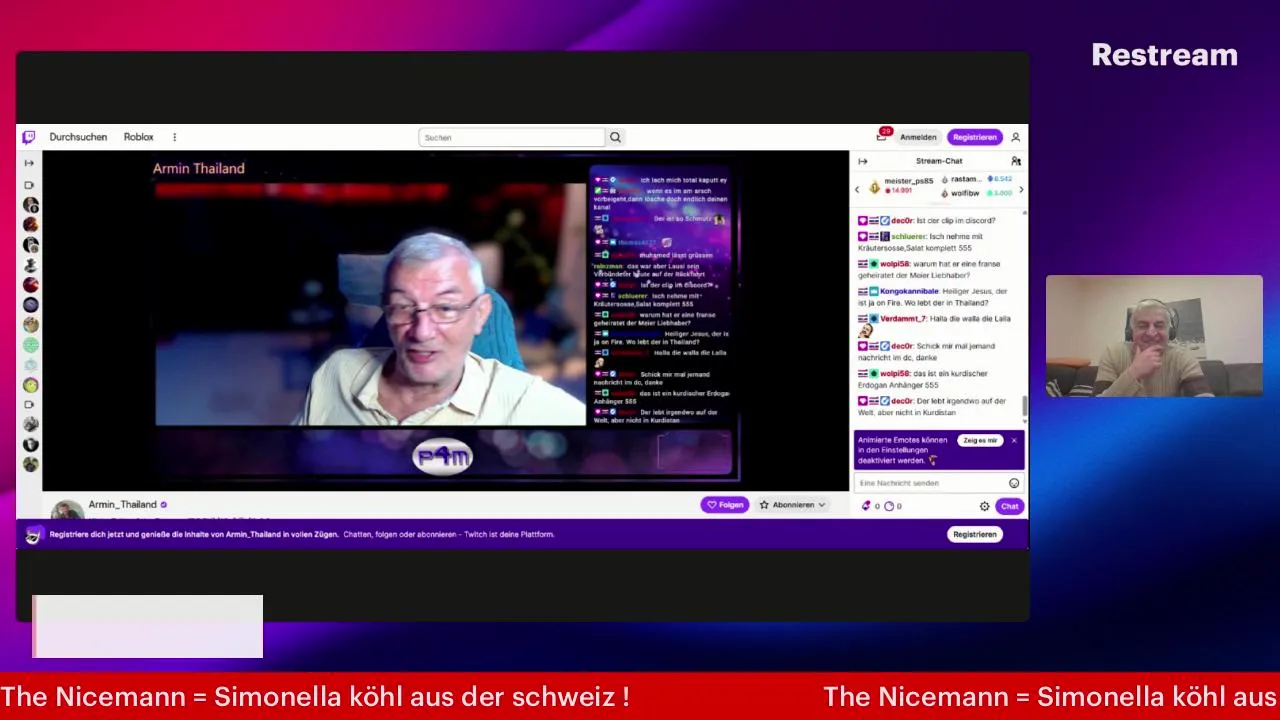Click the Twitch glitch icon in bottom banner

coord(33,535)
